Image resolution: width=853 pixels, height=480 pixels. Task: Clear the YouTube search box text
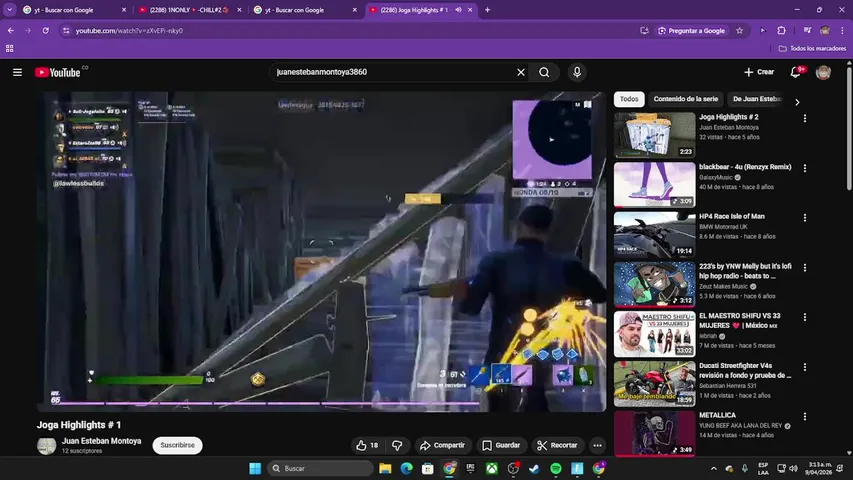[x=521, y=72]
